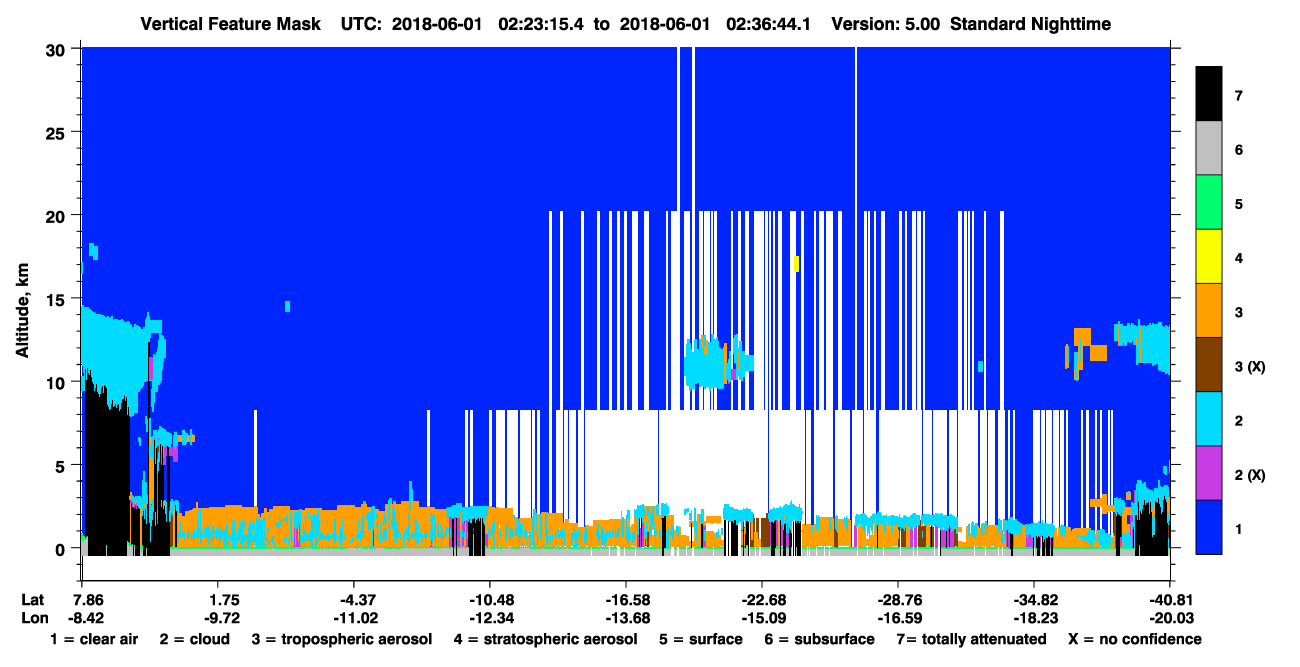The height and width of the screenshot is (667, 1300).
Task: Click the green color swatch labeled 5
Action: pos(1209,203)
